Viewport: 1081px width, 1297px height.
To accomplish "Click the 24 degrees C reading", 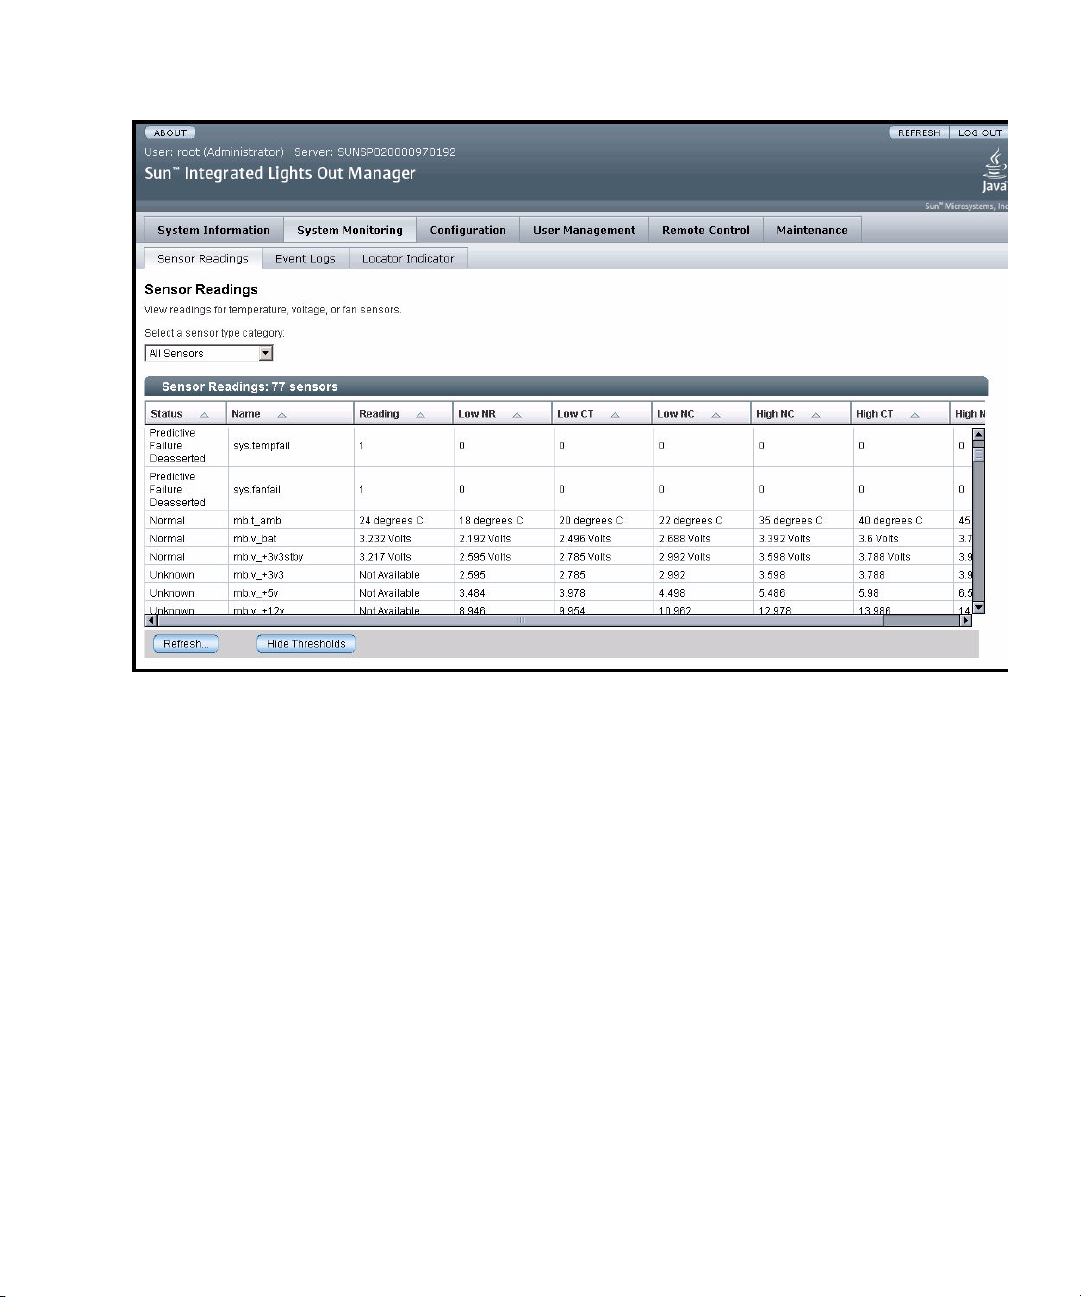I will [391, 521].
